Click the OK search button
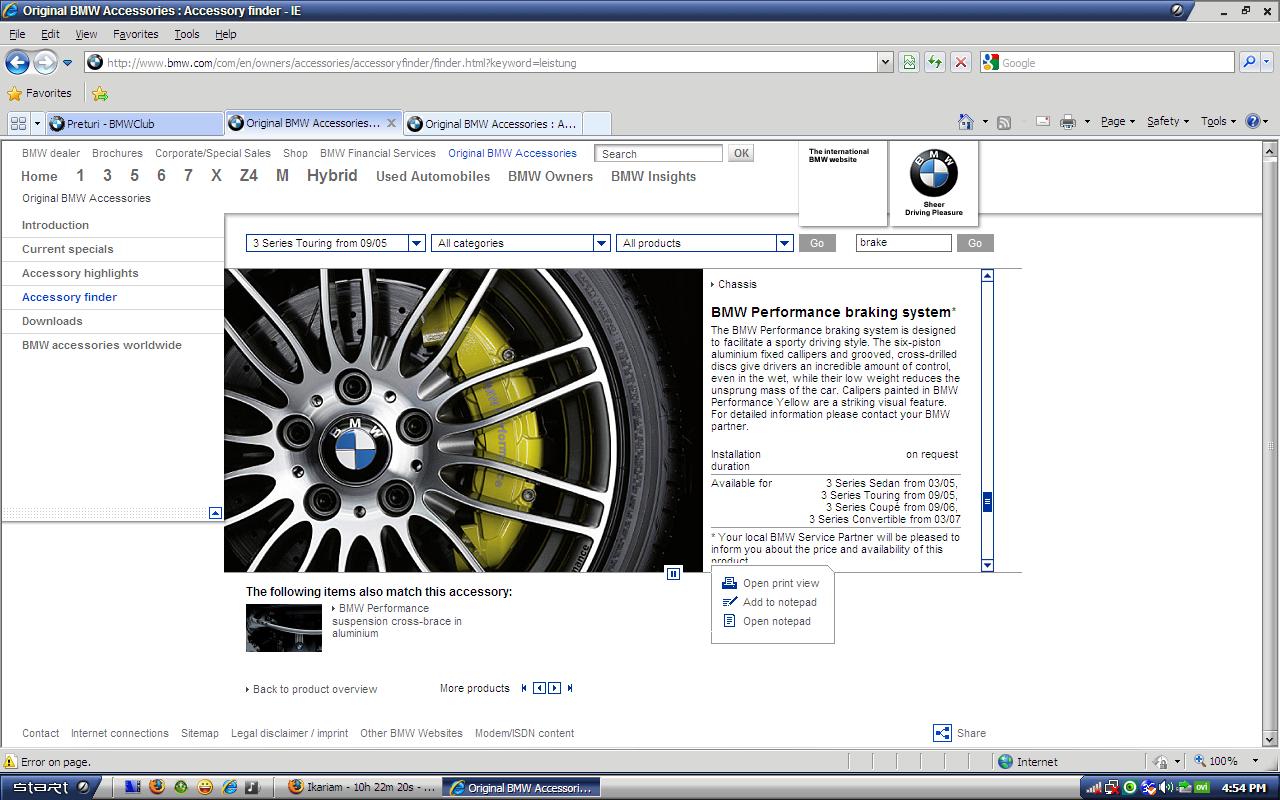This screenshot has height=800, width=1280. [x=741, y=153]
